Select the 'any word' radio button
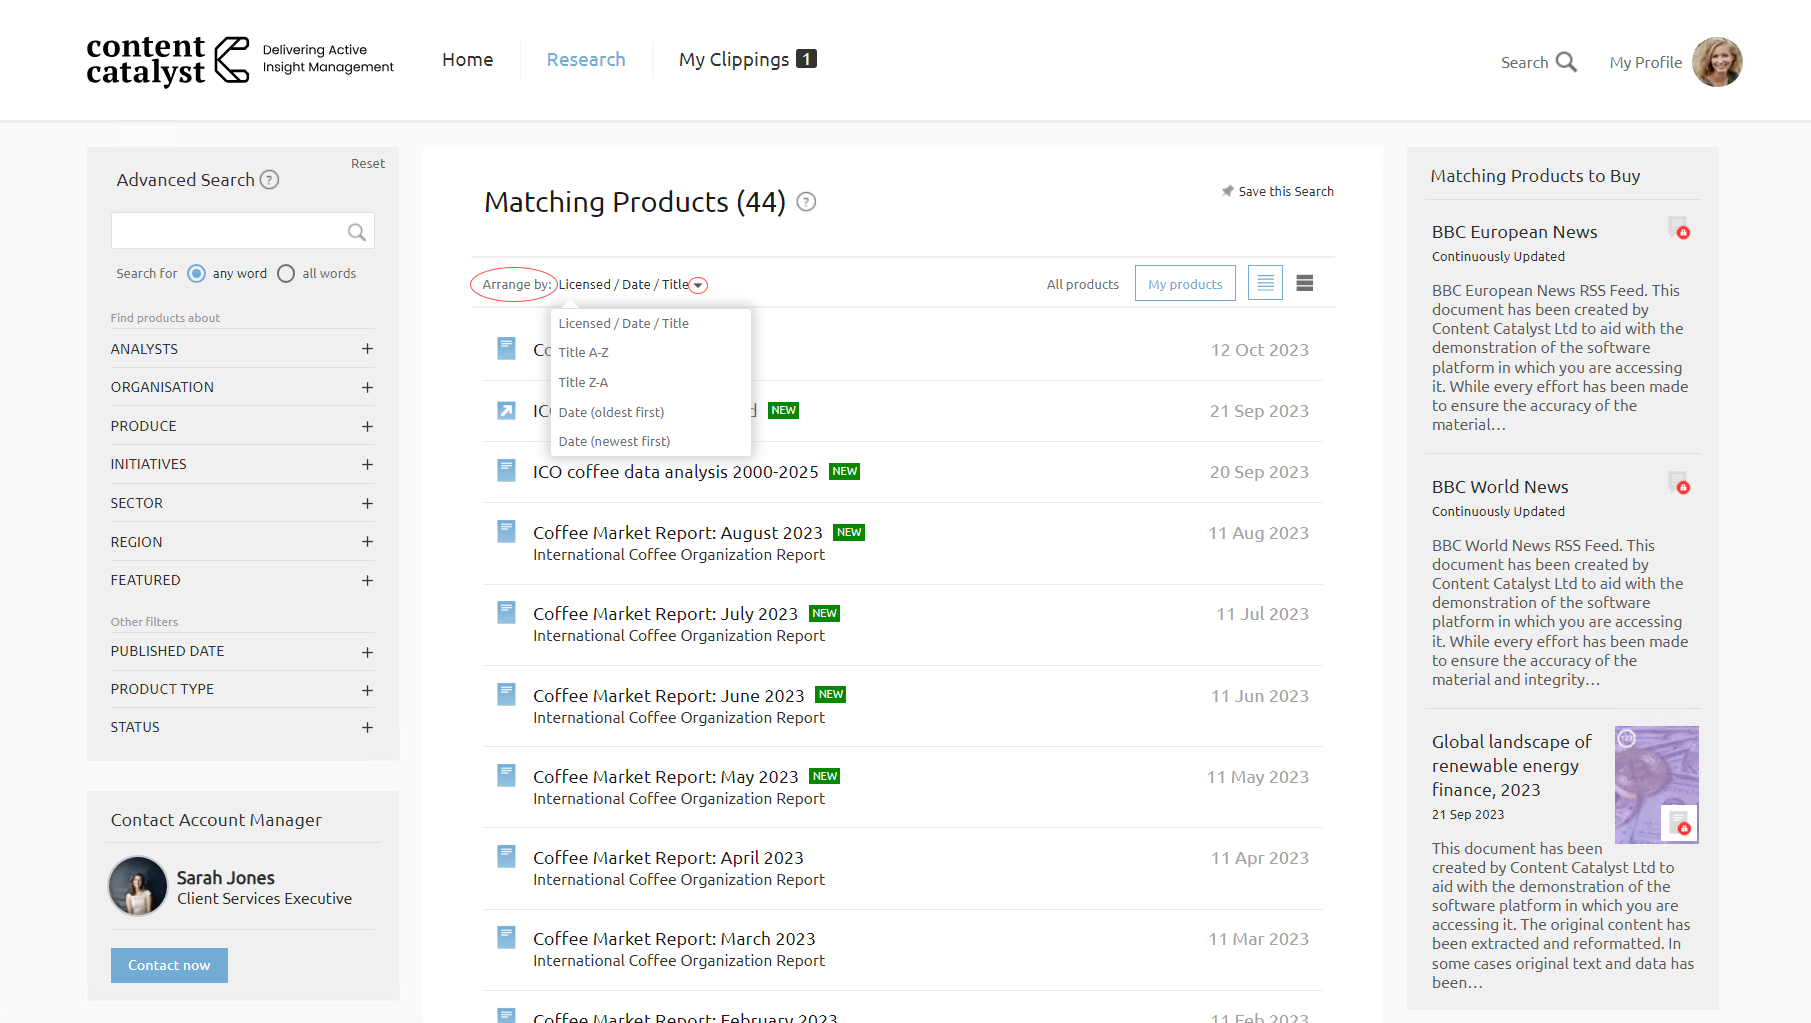Viewport: 1811px width, 1023px height. pos(197,274)
